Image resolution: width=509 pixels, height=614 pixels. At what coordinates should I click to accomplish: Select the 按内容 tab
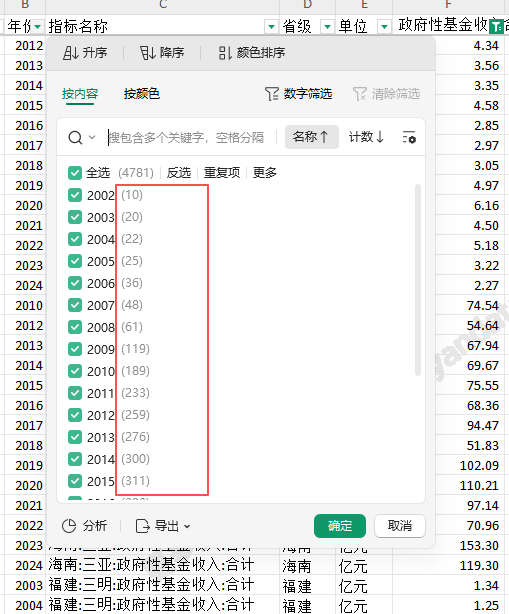click(80, 94)
